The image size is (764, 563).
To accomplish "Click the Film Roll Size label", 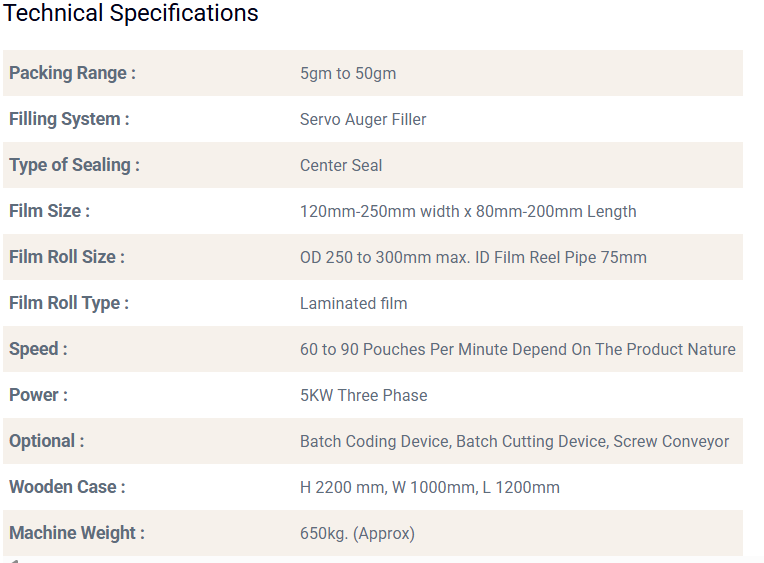I will pyautogui.click(x=67, y=257).
